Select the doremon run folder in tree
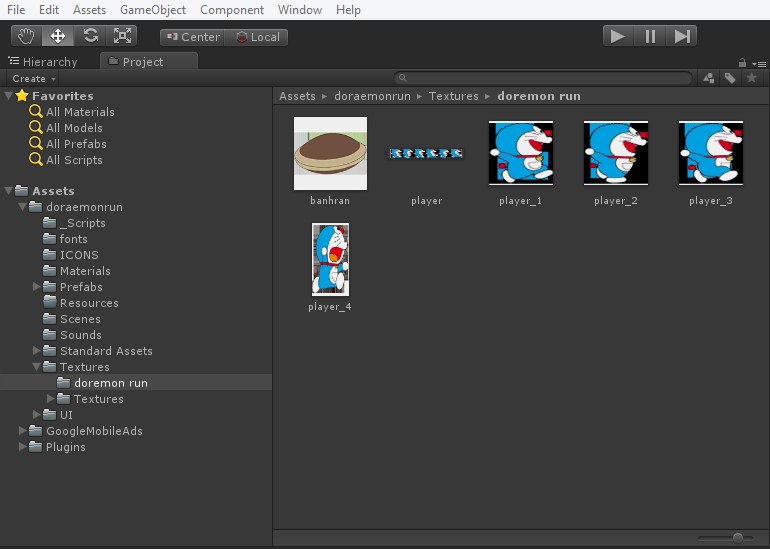Image resolution: width=770 pixels, height=549 pixels. pyautogui.click(x=136, y=383)
